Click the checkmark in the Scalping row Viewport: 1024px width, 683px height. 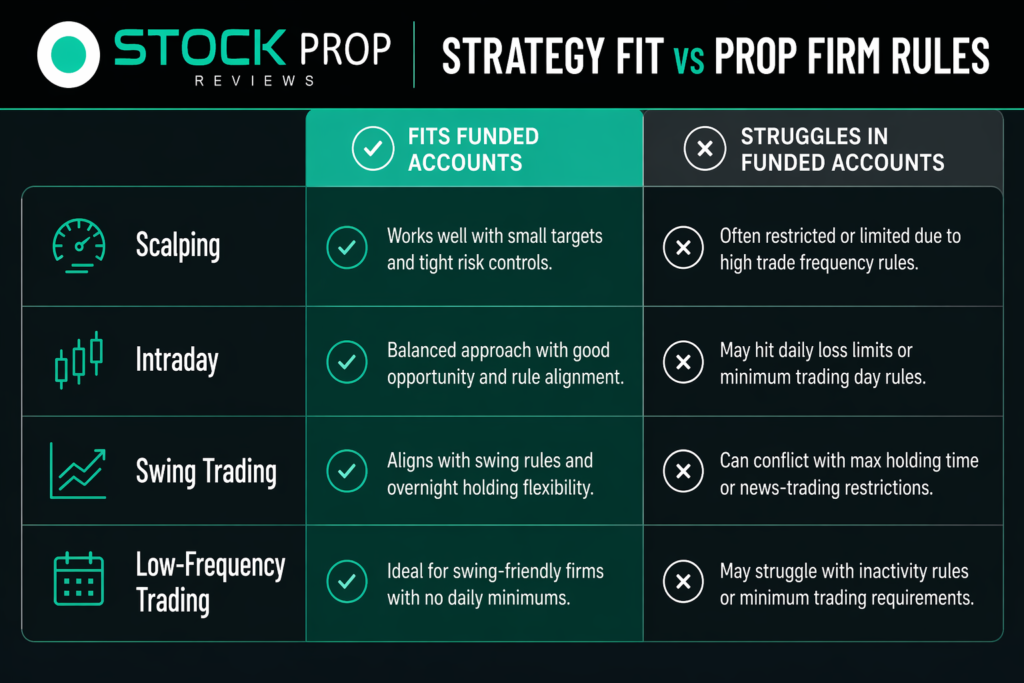[347, 249]
